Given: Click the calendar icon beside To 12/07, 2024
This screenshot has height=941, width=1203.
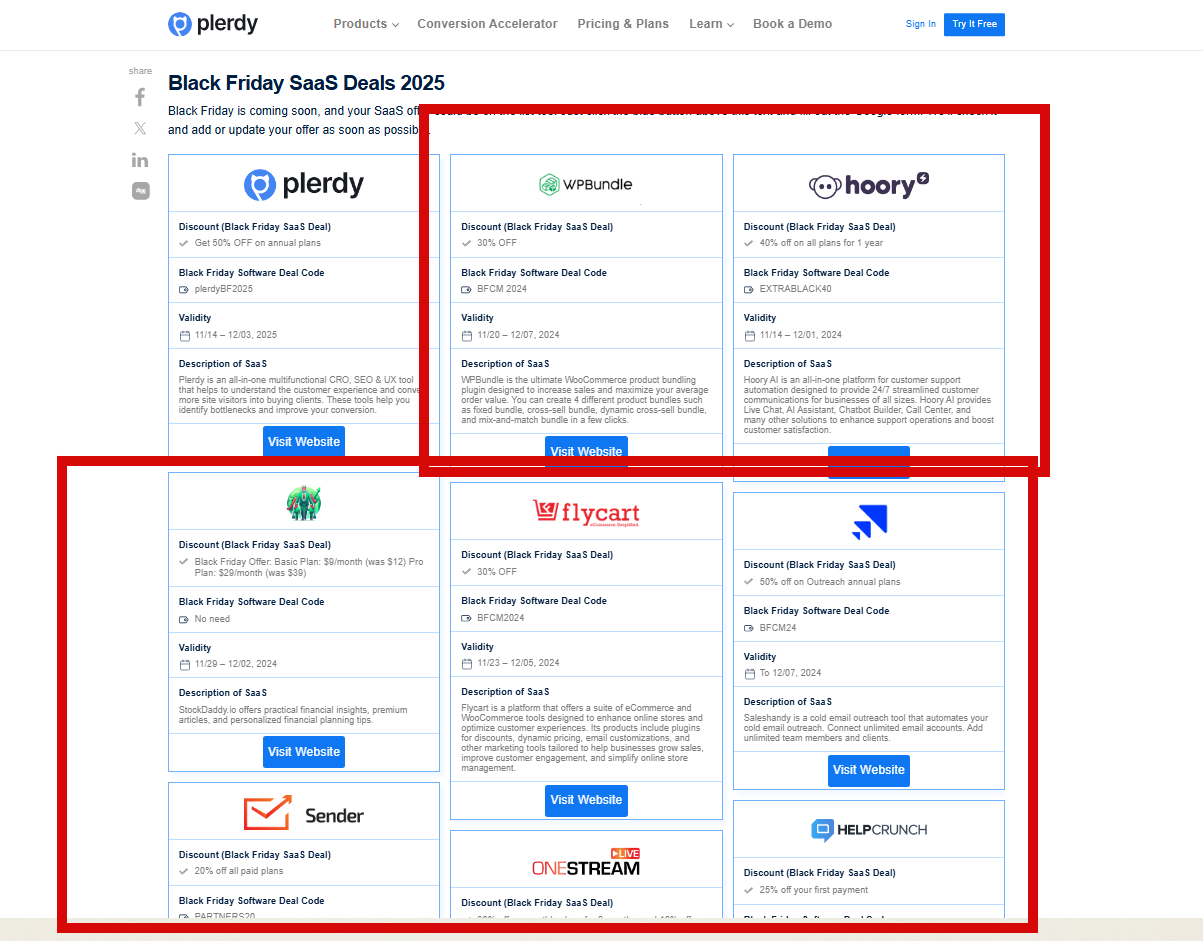Looking at the screenshot, I should 749,673.
